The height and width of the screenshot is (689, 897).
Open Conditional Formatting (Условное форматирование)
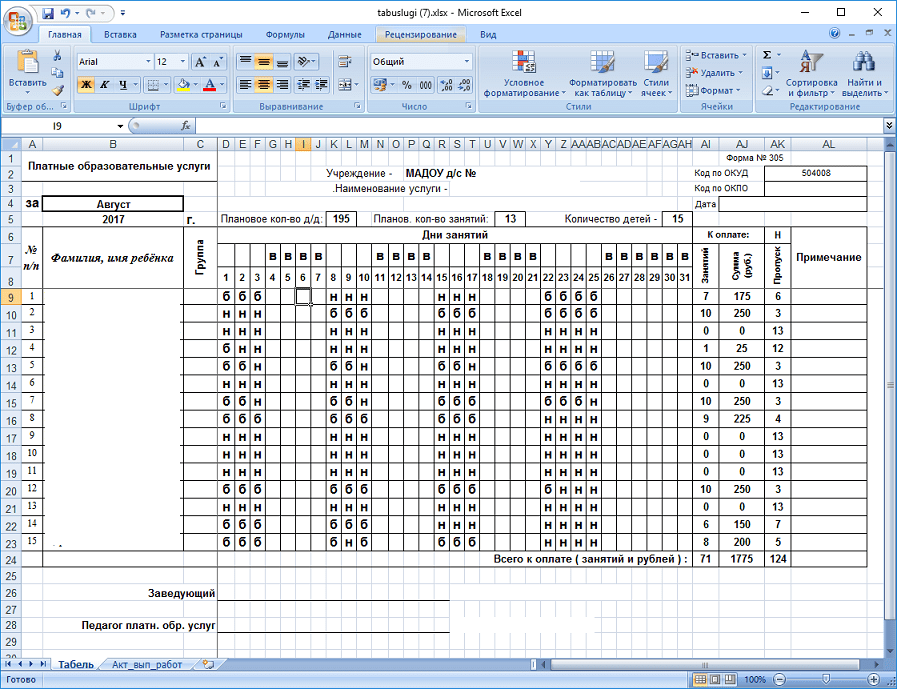click(x=523, y=74)
